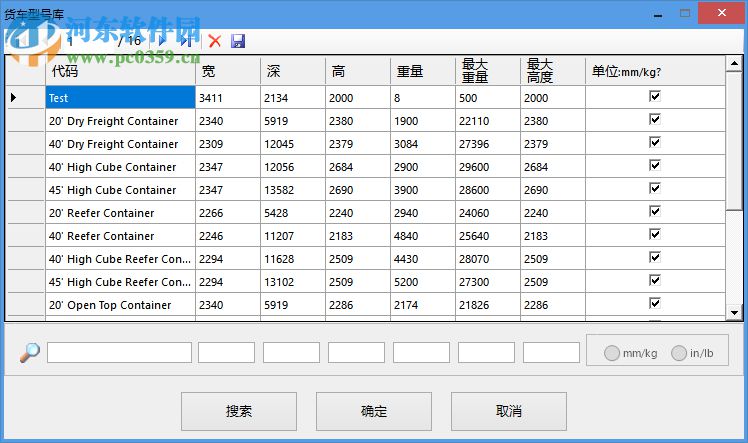This screenshot has width=748, height=443.
Task: Toggle mm/kg for 40' High Cube Reefer row
Action: click(655, 257)
